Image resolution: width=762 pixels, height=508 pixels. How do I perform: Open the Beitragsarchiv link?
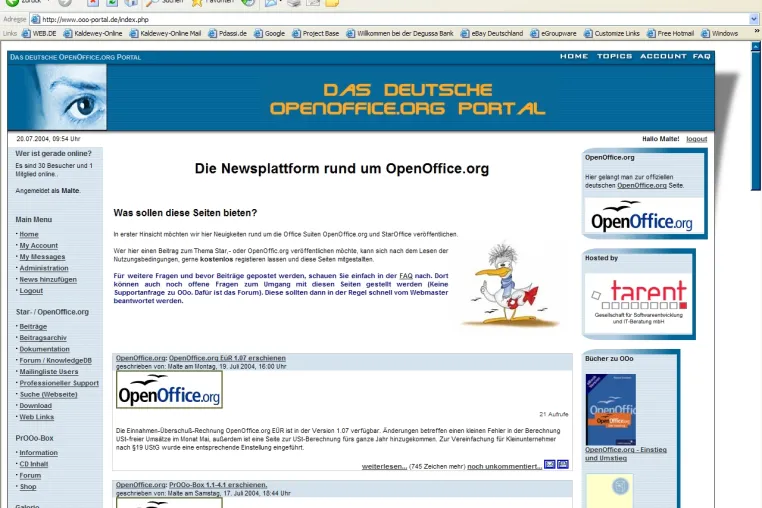click(43, 338)
